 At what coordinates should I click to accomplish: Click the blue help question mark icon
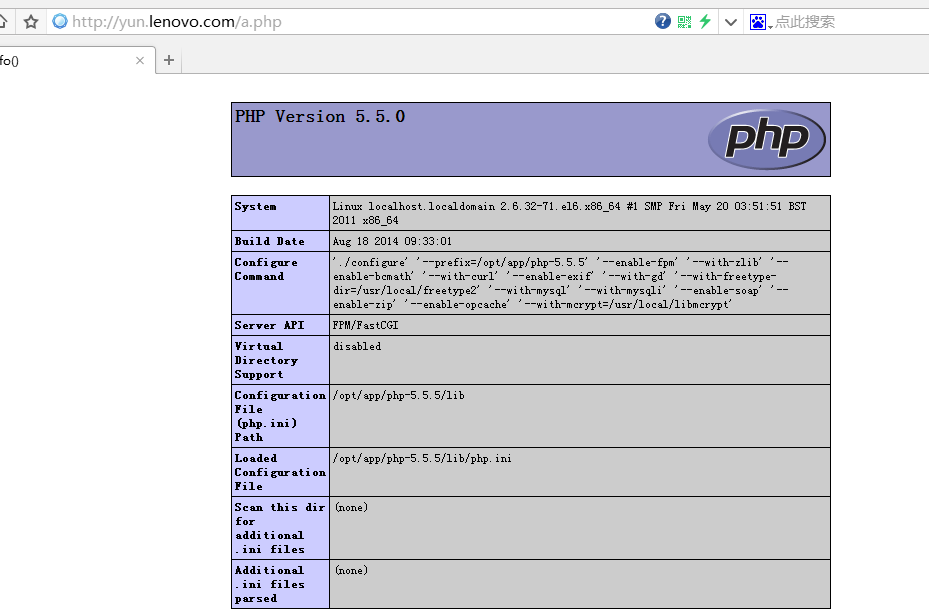click(x=662, y=21)
